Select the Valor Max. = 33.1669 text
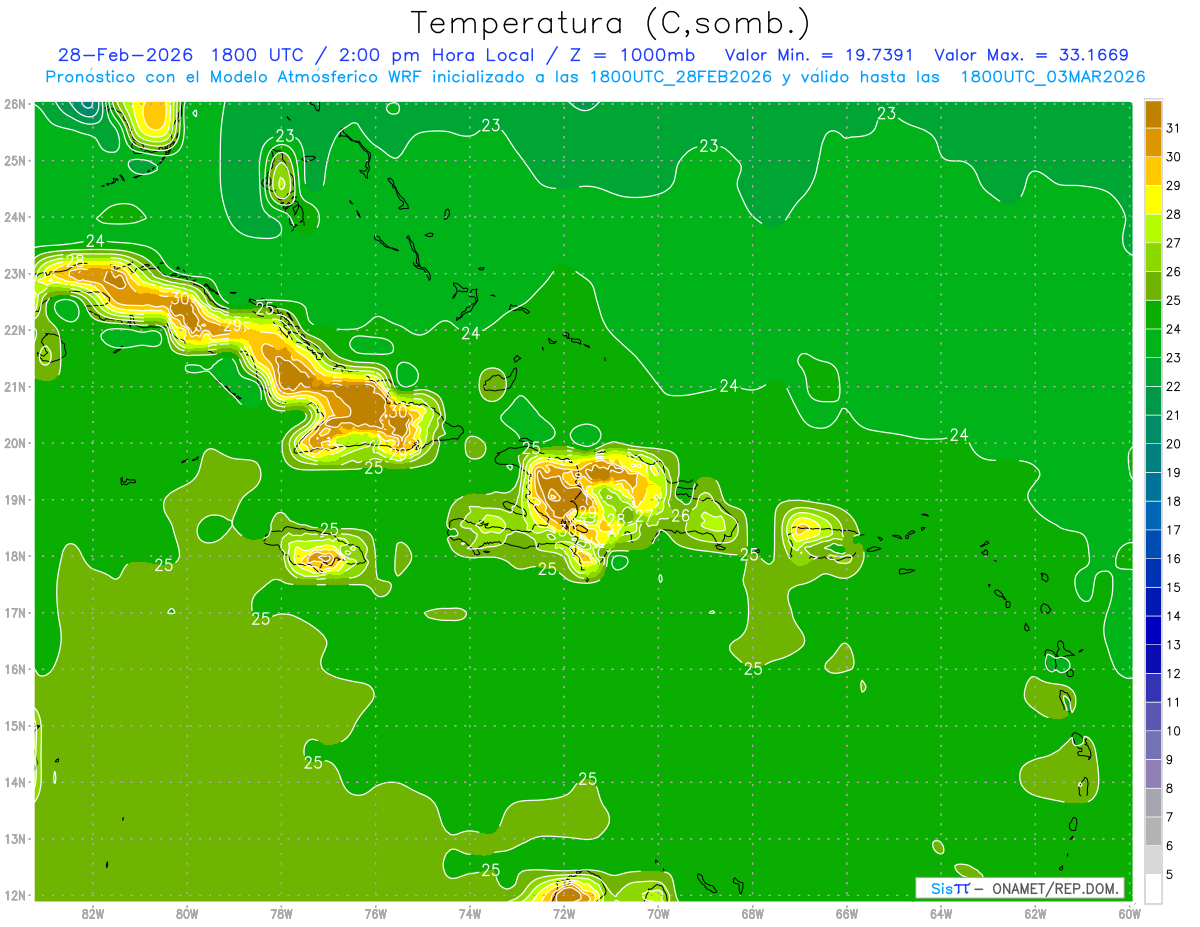The width and height of the screenshot is (1200, 927). [x=1031, y=55]
